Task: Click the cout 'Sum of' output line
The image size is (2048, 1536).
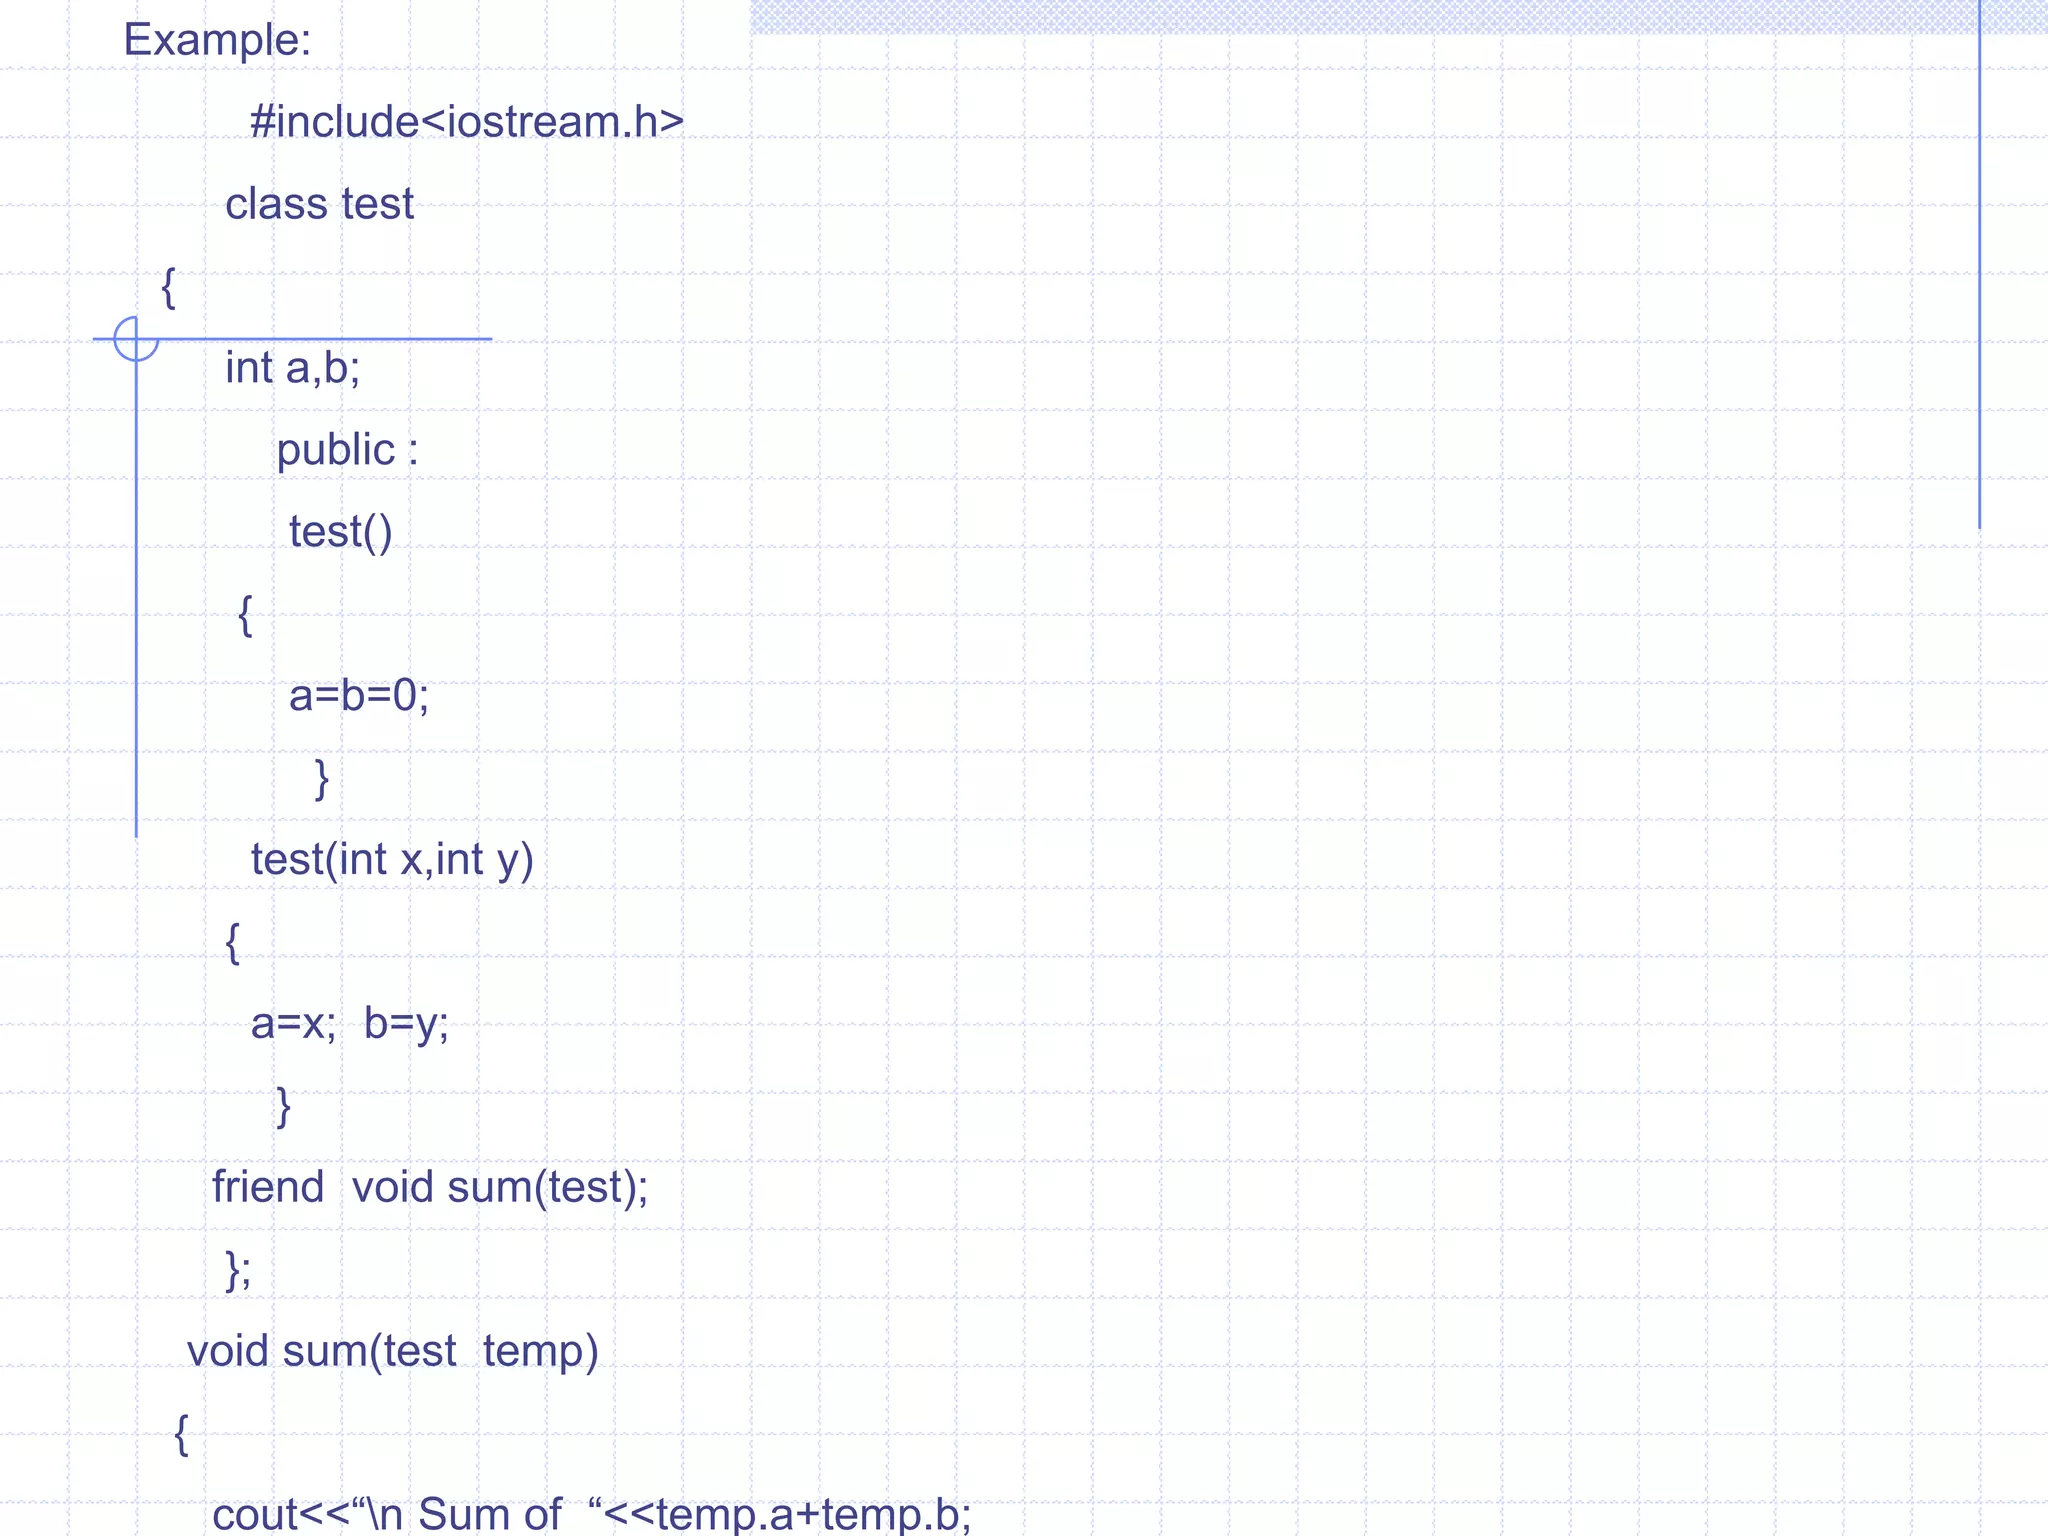Action: pos(591,1514)
